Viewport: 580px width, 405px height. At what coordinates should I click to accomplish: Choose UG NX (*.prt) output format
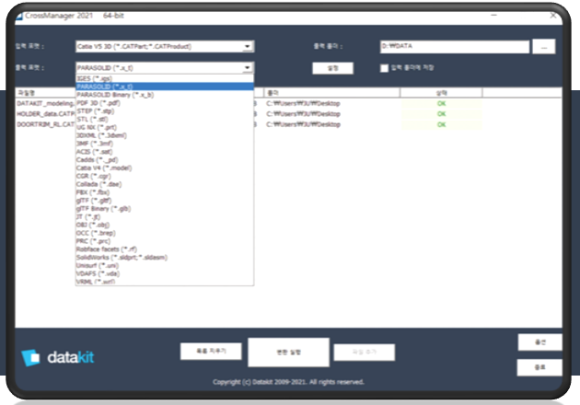click(165, 127)
